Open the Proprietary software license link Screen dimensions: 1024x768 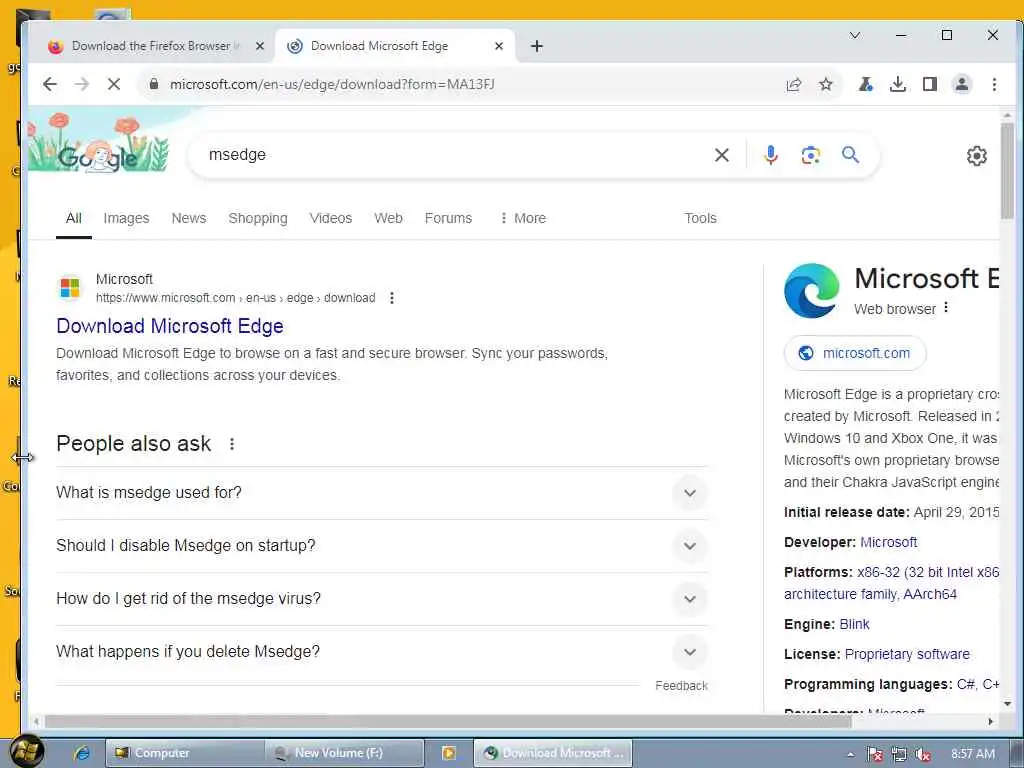pyautogui.click(x=907, y=654)
